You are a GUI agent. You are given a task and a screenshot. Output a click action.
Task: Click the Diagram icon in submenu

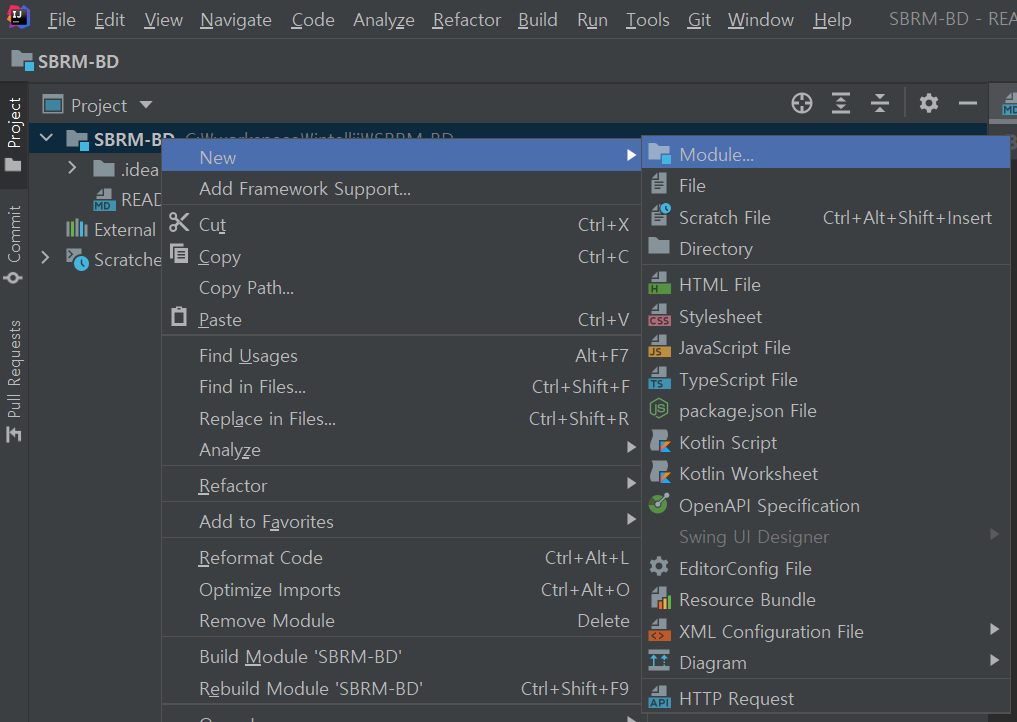click(x=659, y=661)
